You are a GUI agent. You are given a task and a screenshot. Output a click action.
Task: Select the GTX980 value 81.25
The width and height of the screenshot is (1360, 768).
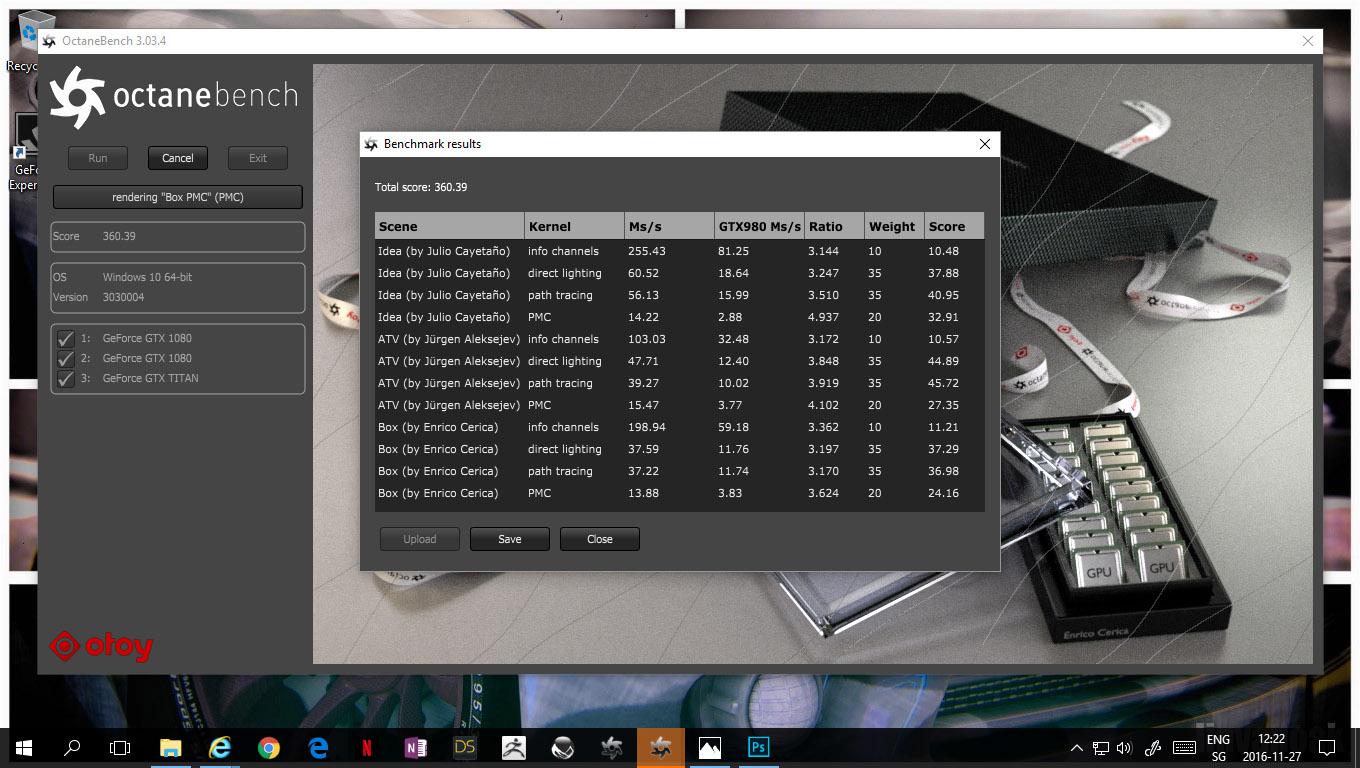coord(733,251)
